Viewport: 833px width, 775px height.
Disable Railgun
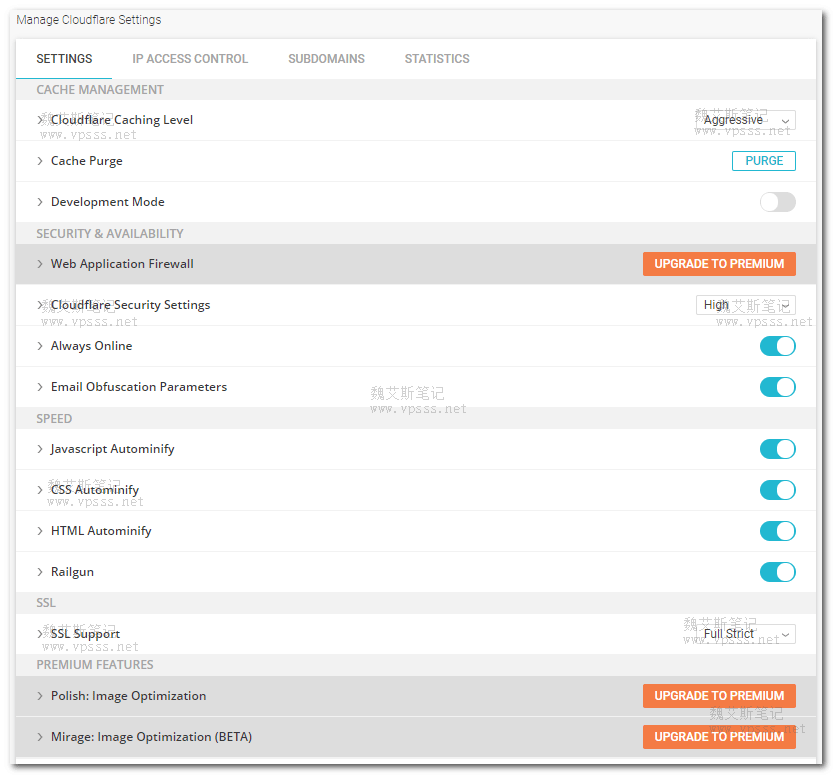(777, 572)
